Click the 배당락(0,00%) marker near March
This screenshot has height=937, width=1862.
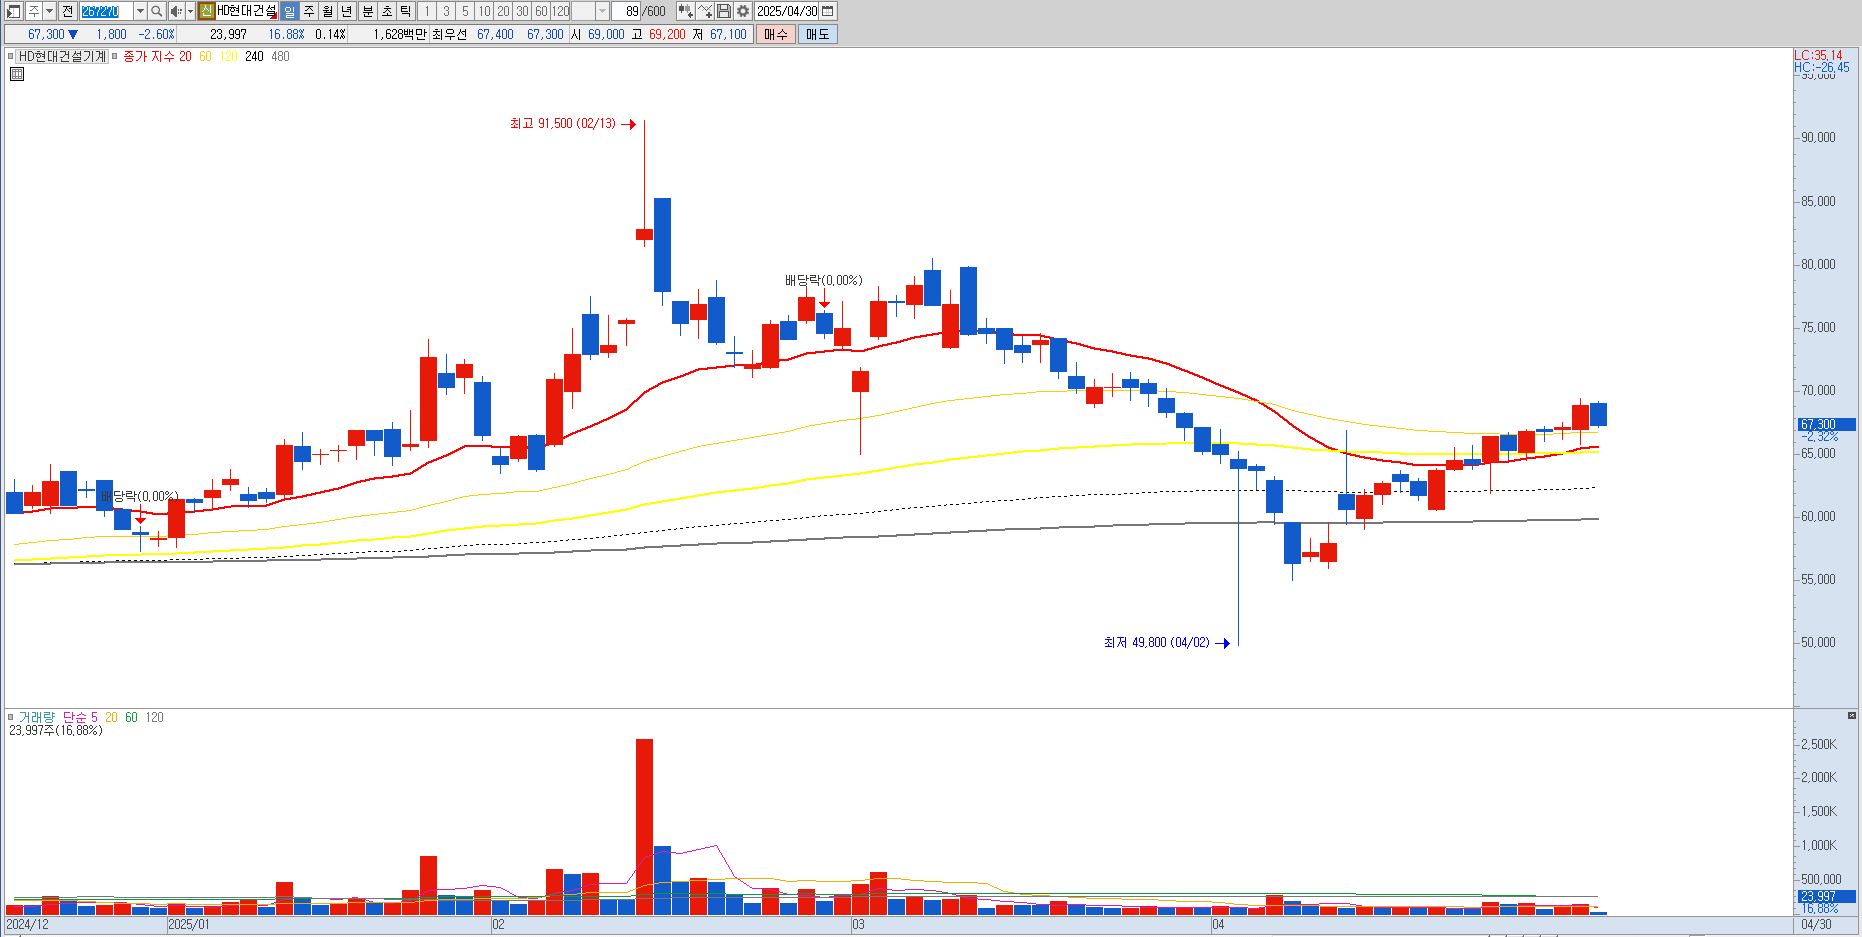pyautogui.click(x=823, y=280)
